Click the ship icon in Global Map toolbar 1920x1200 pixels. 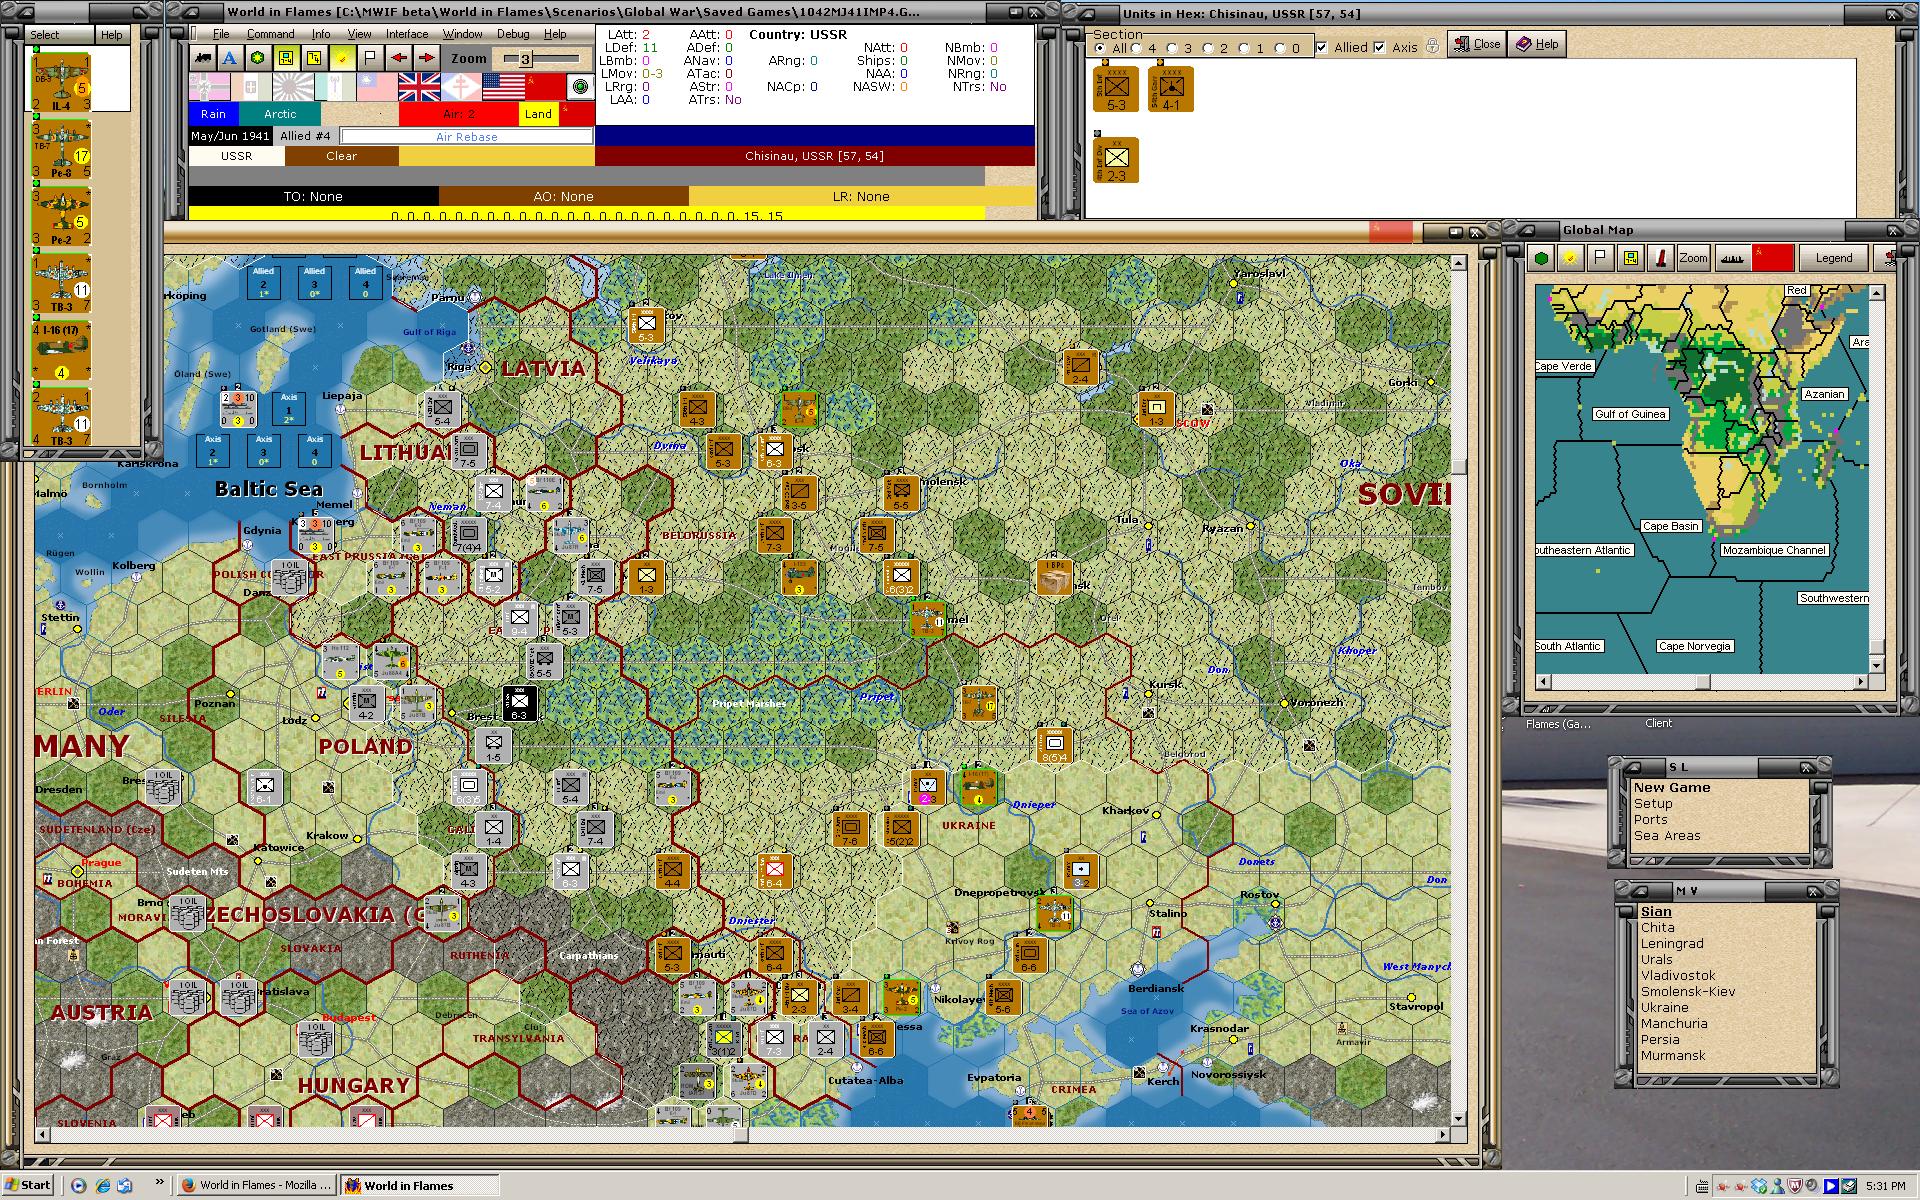(1732, 258)
